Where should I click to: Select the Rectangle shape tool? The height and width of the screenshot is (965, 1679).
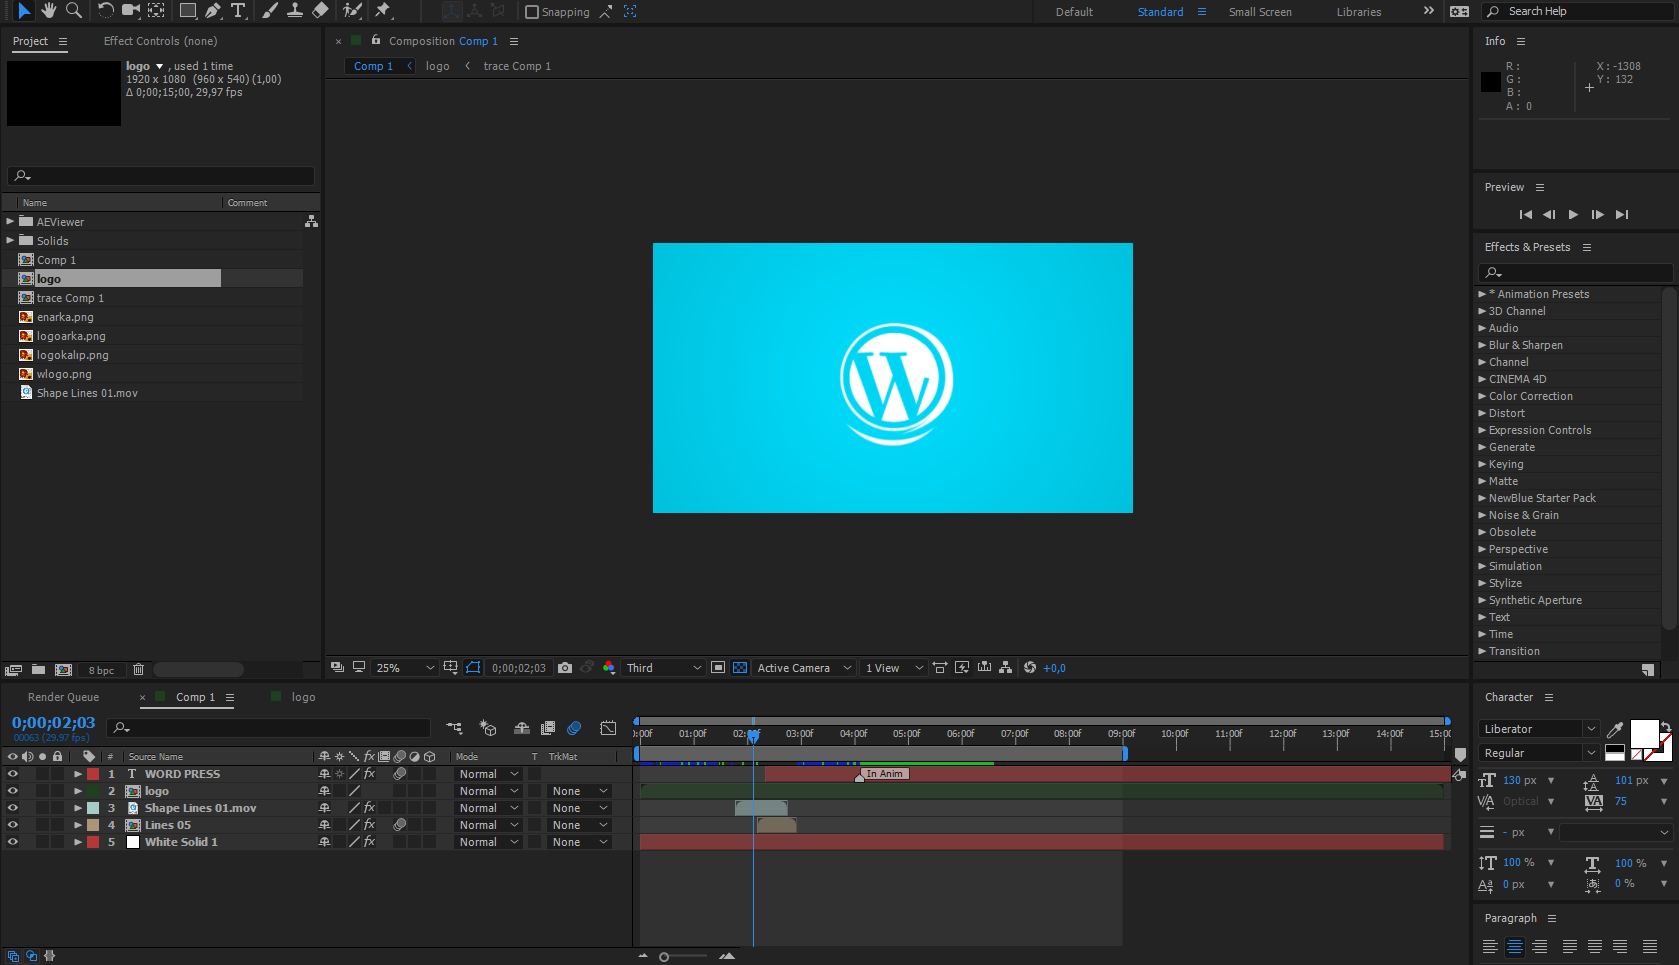click(x=187, y=11)
